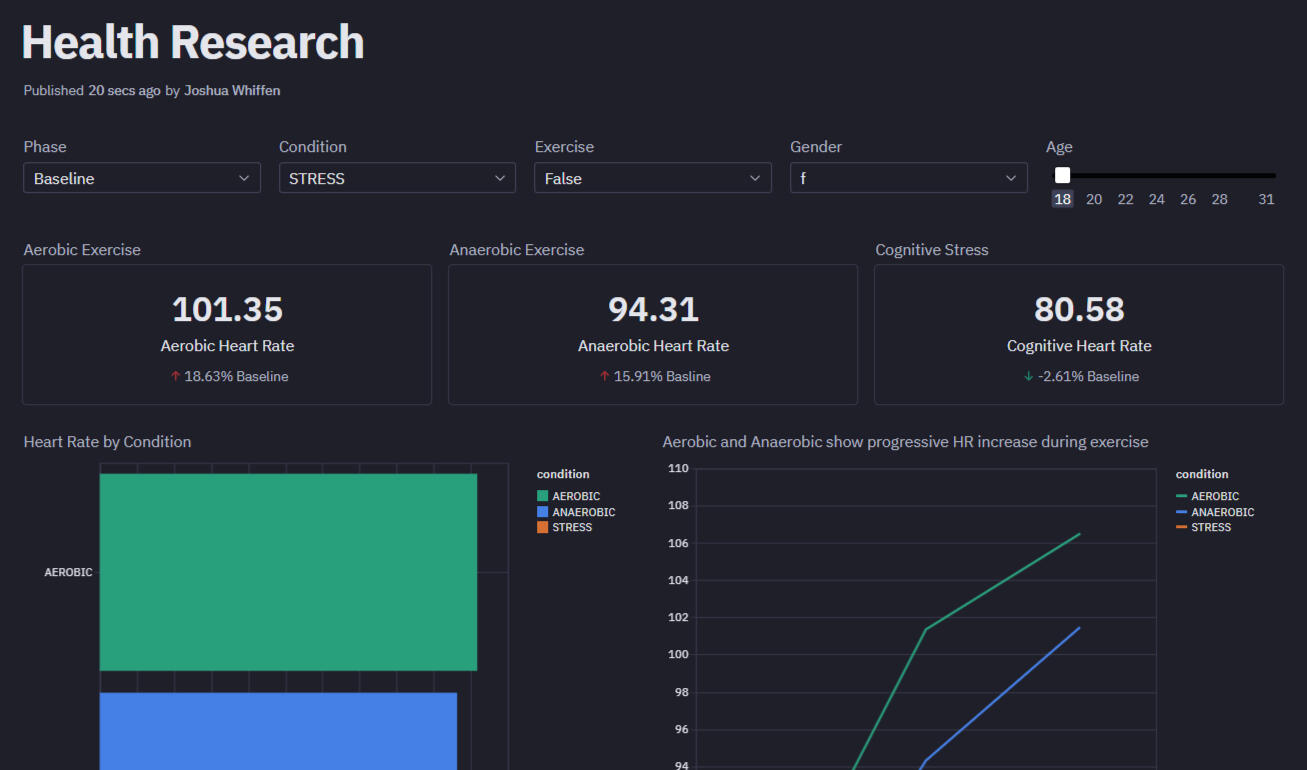Select age 31 on the Age slider
This screenshot has width=1307, height=770.
(x=1266, y=199)
